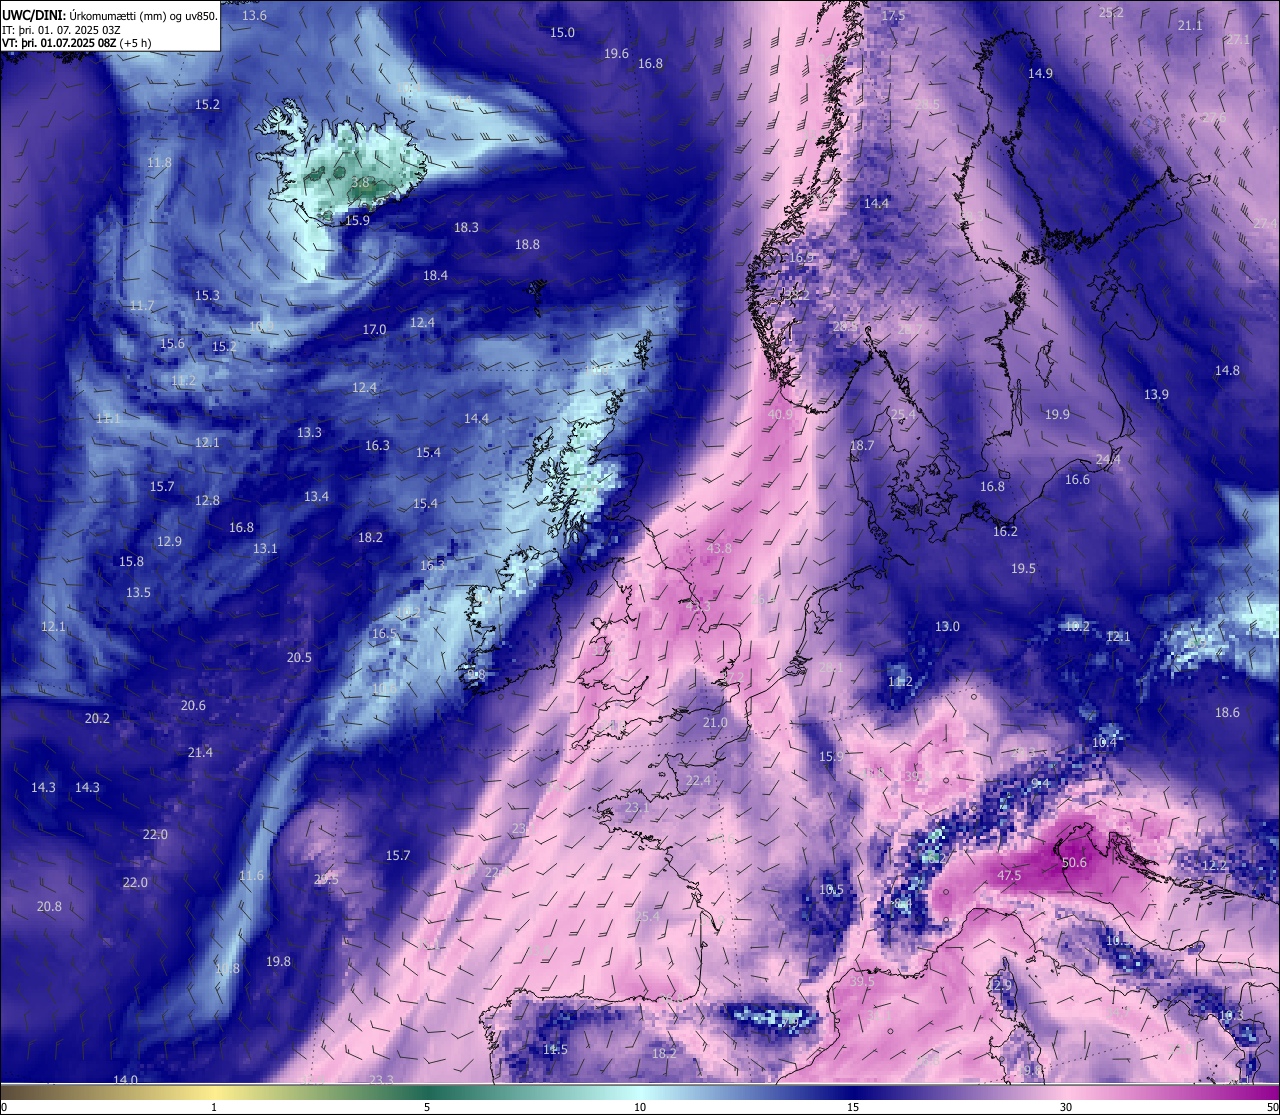Click the 13.3 value in the Atlantic
The height and width of the screenshot is (1115, 1280).
pyautogui.click(x=309, y=432)
